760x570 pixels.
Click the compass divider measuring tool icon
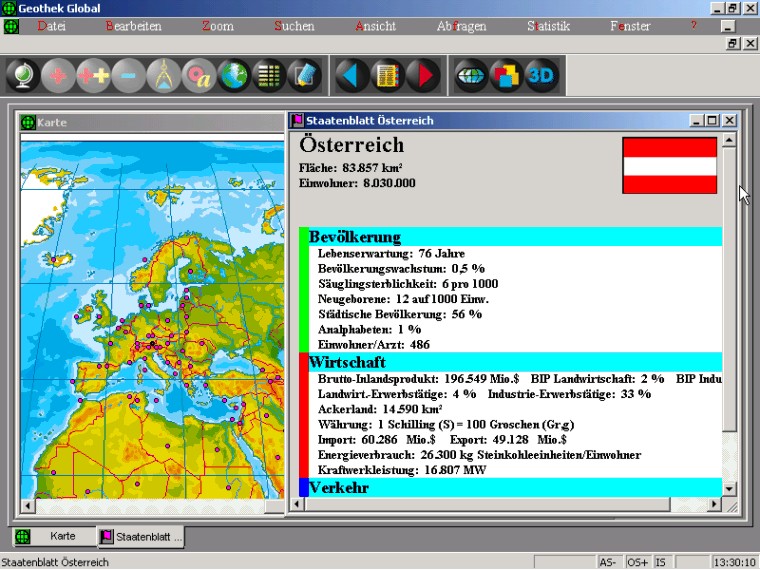click(163, 76)
